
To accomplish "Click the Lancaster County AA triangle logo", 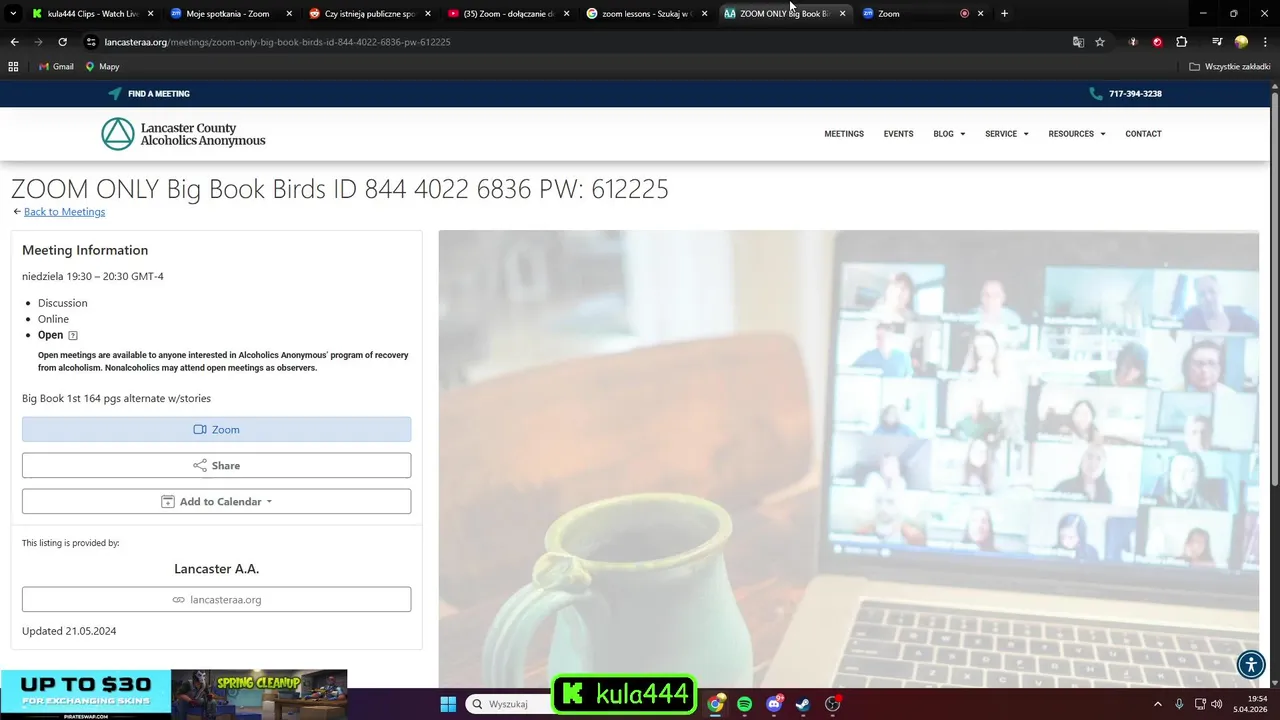I will pyautogui.click(x=117, y=134).
